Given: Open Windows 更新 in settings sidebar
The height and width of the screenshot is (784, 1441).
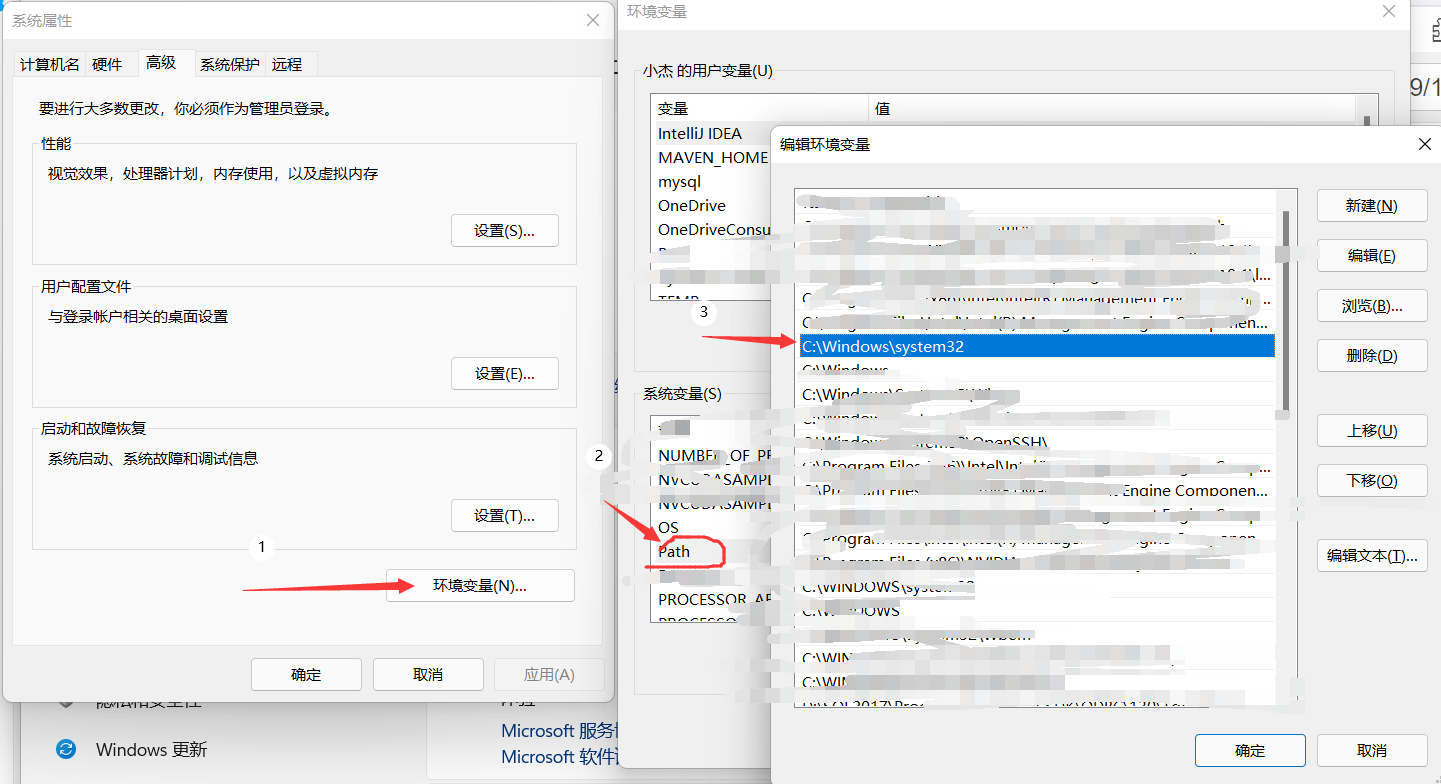Looking at the screenshot, I should [151, 749].
